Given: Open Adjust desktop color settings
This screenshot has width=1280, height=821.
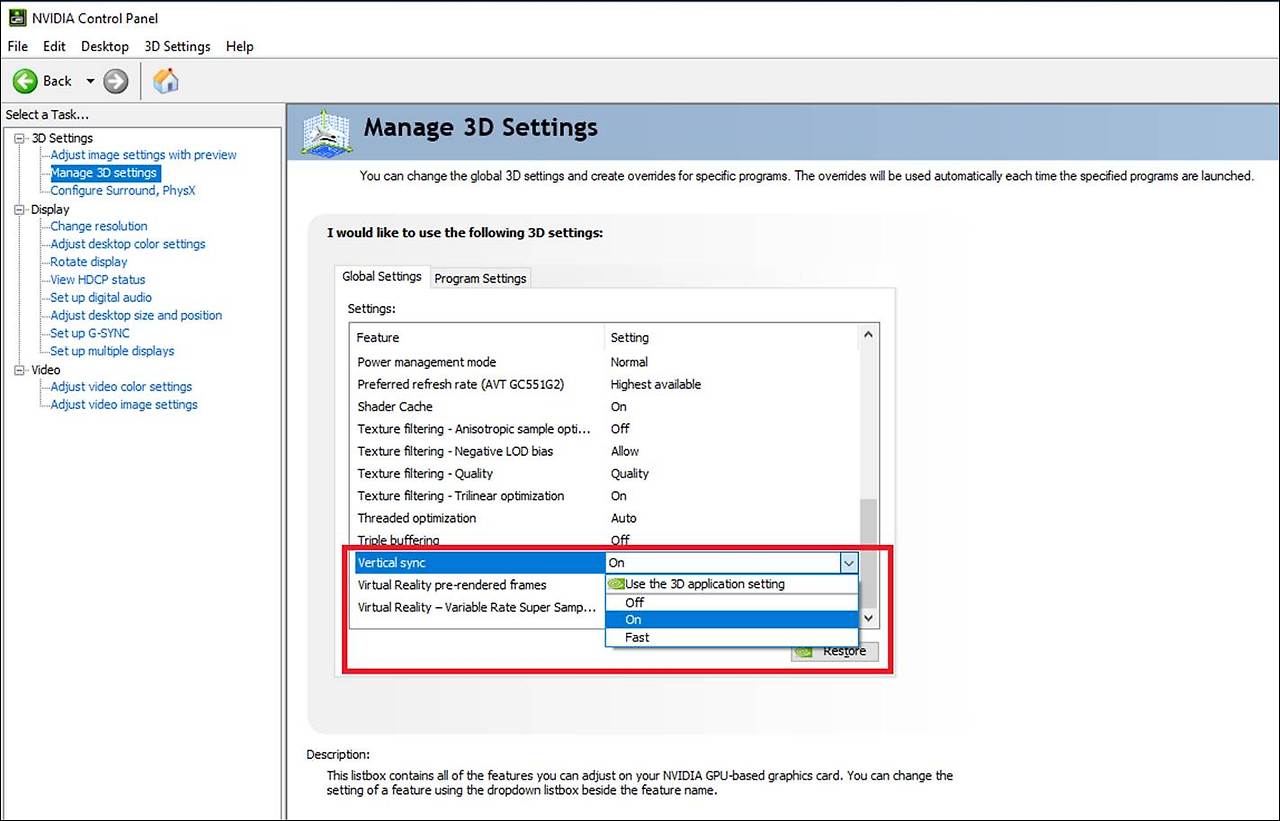Looking at the screenshot, I should [x=128, y=244].
